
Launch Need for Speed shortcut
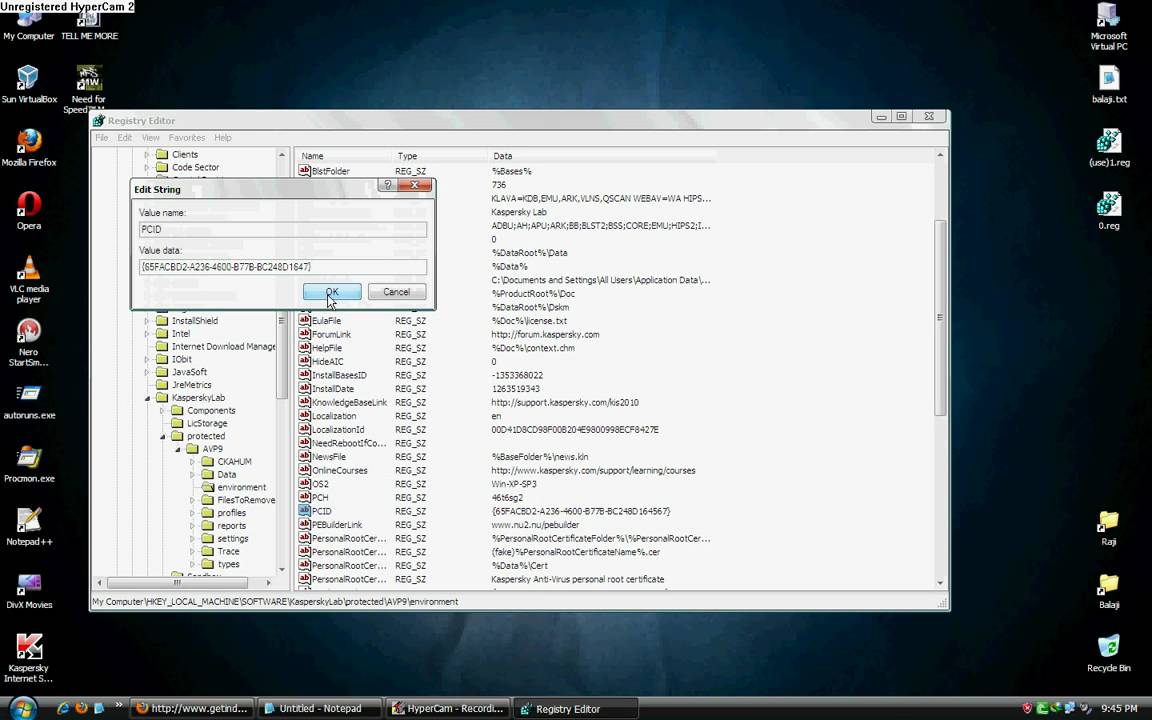coord(89,90)
